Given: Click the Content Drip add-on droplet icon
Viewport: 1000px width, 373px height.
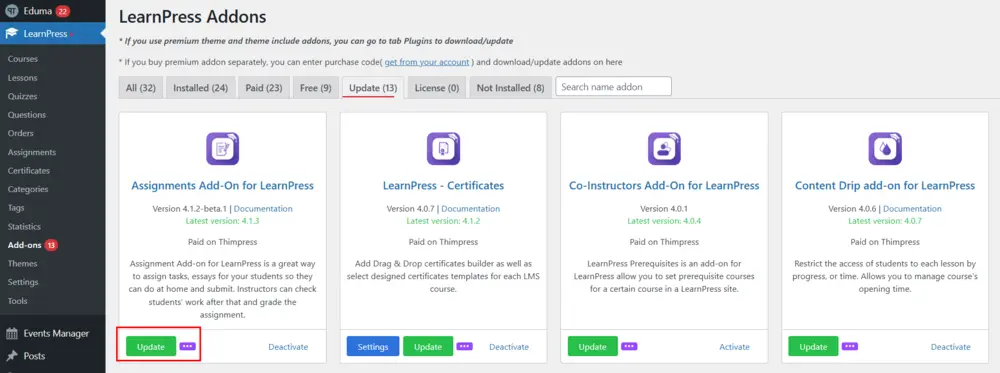Looking at the screenshot, I should (885, 149).
